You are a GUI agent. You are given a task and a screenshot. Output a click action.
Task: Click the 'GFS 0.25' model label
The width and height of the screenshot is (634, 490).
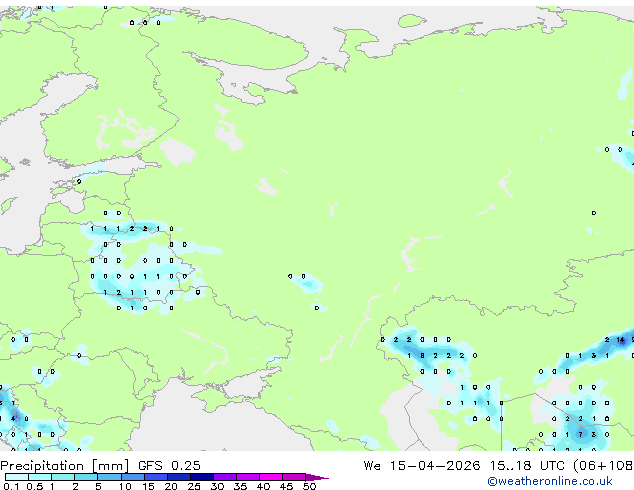pos(169,466)
